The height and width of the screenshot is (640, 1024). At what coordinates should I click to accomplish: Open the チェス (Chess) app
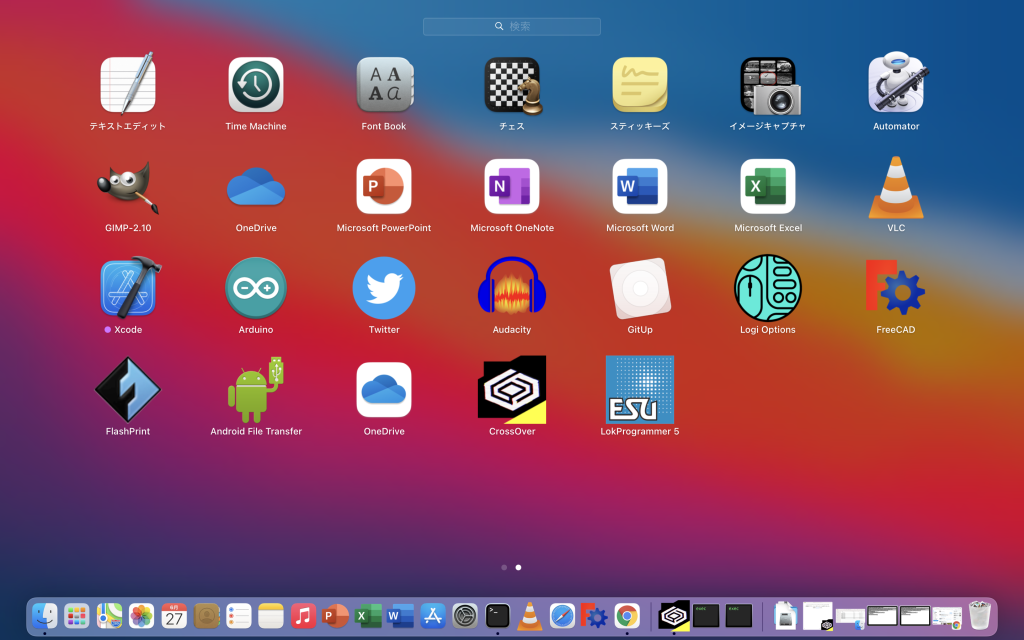click(x=512, y=85)
